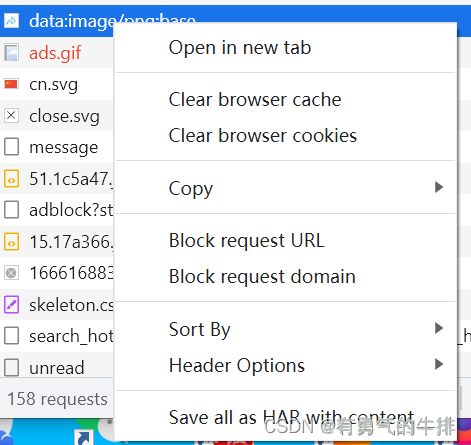This screenshot has width=471, height=445.
Task: Expand the Copy submenu arrow
Action: tap(439, 187)
